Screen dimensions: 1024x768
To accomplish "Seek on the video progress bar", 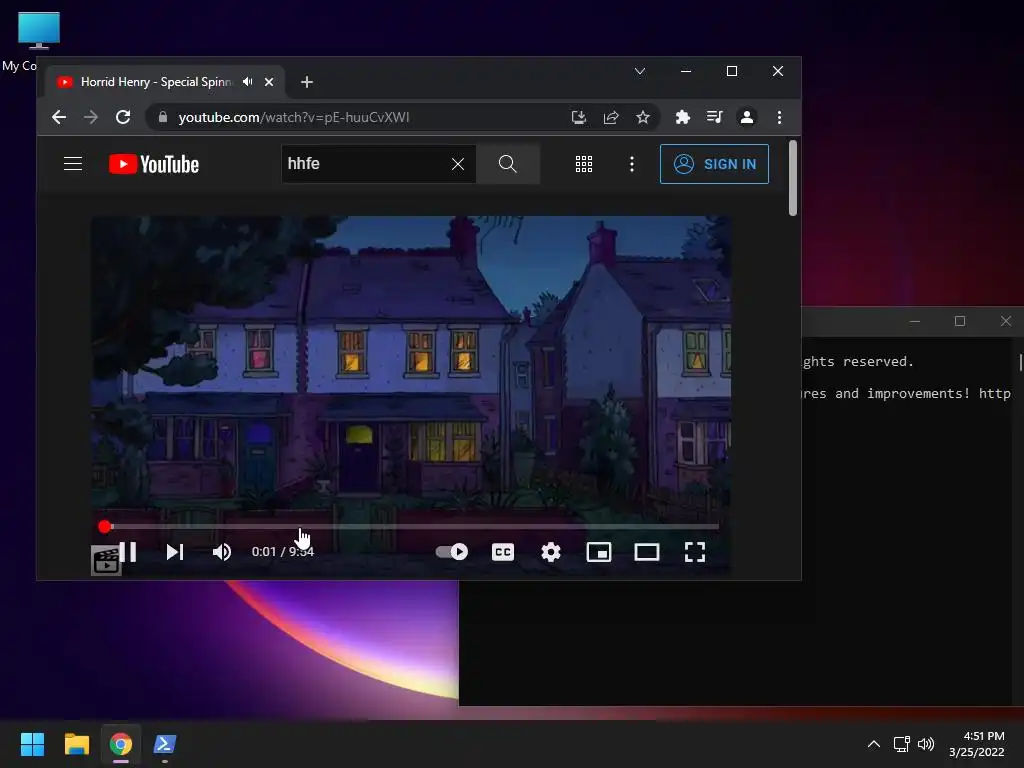I will point(411,526).
